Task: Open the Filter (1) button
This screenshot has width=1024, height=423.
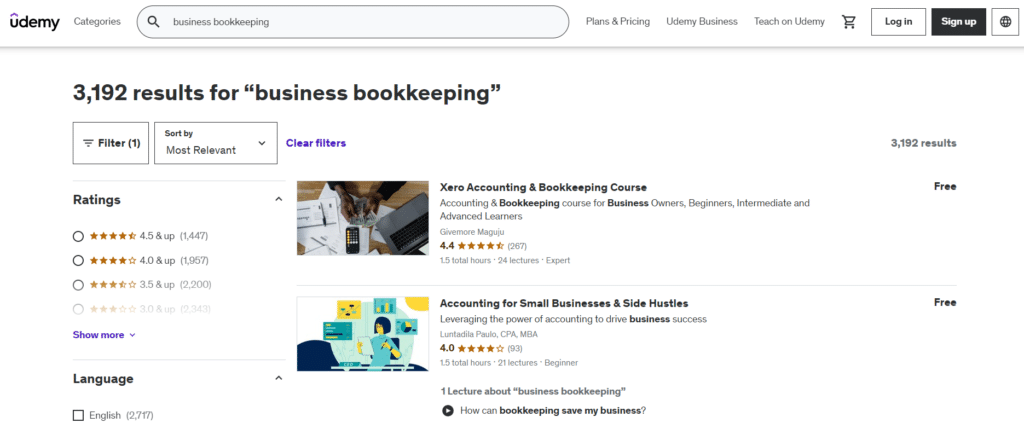Action: tap(110, 143)
